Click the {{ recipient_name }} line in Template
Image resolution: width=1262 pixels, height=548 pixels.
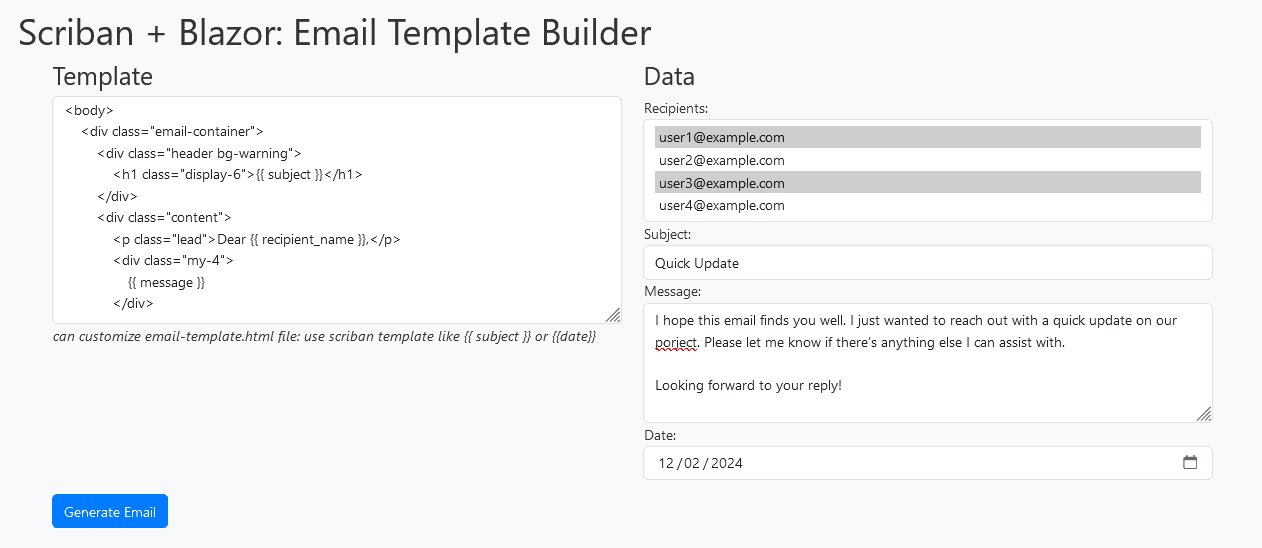[257, 239]
